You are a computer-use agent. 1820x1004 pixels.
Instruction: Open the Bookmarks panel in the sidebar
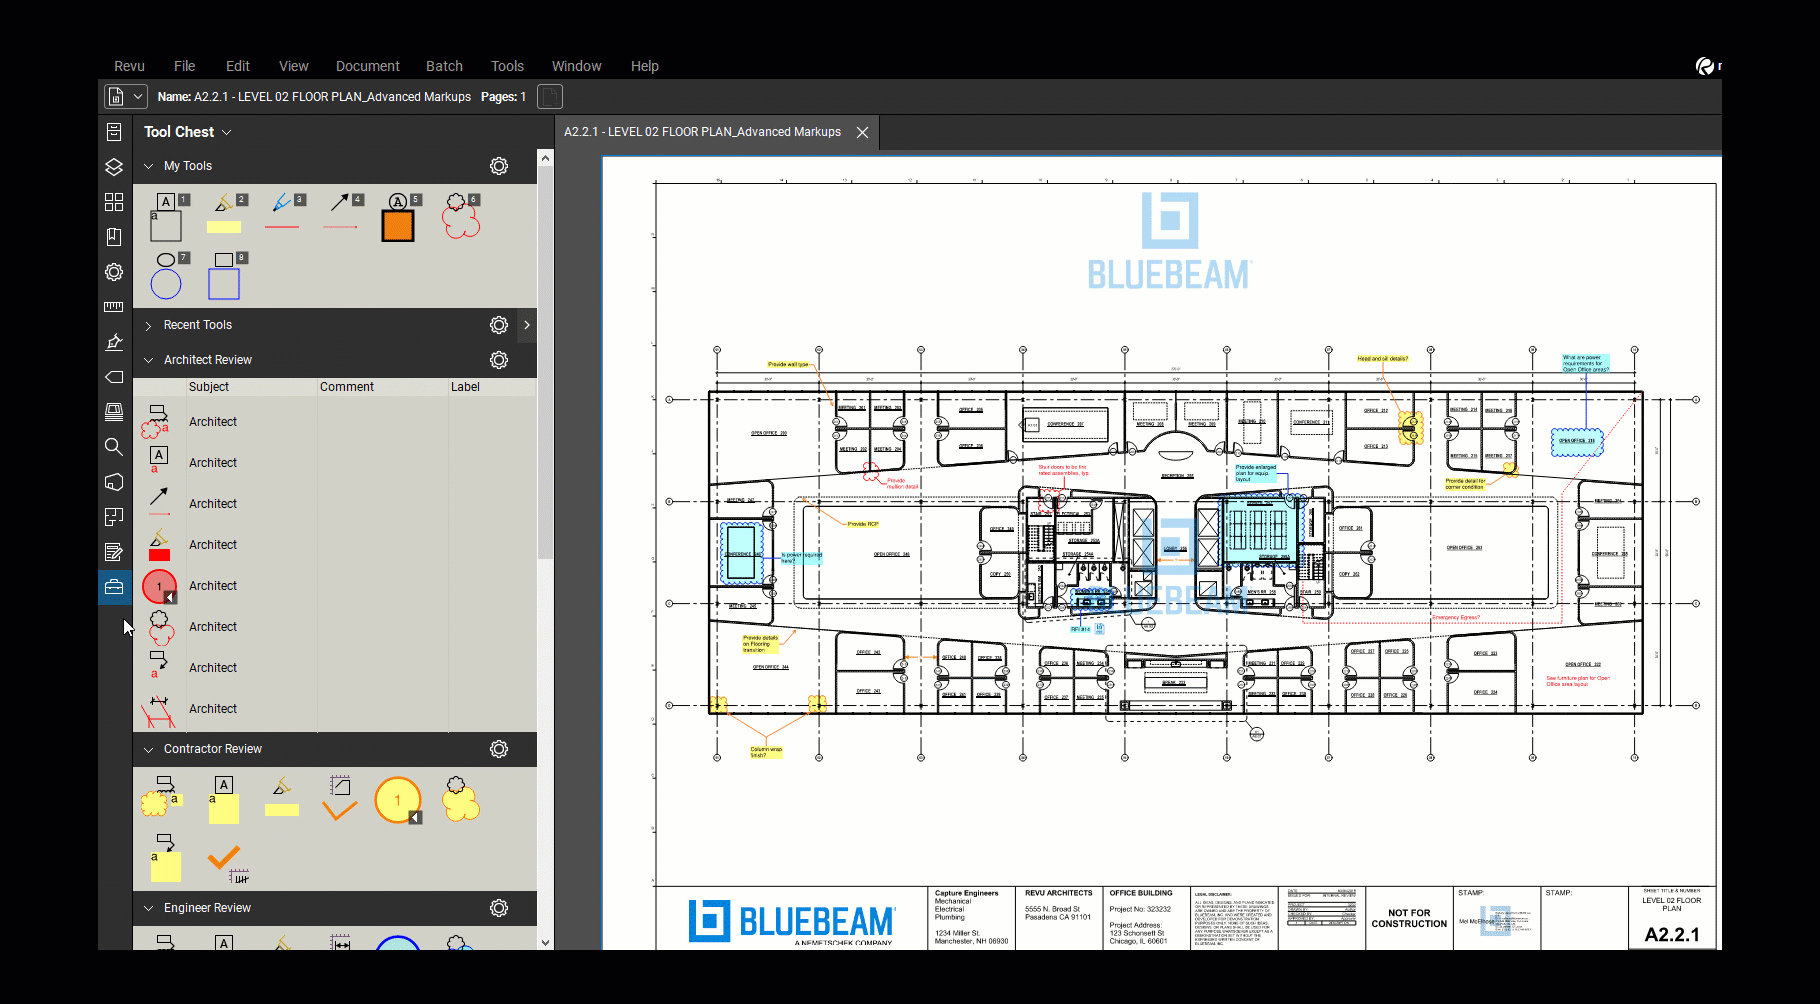113,236
